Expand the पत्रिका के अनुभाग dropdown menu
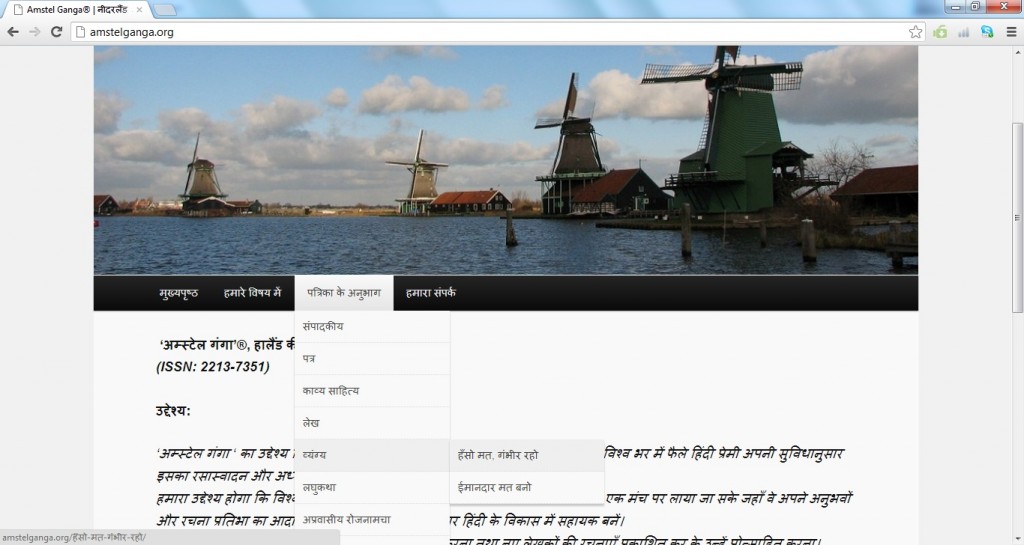 [x=343, y=293]
